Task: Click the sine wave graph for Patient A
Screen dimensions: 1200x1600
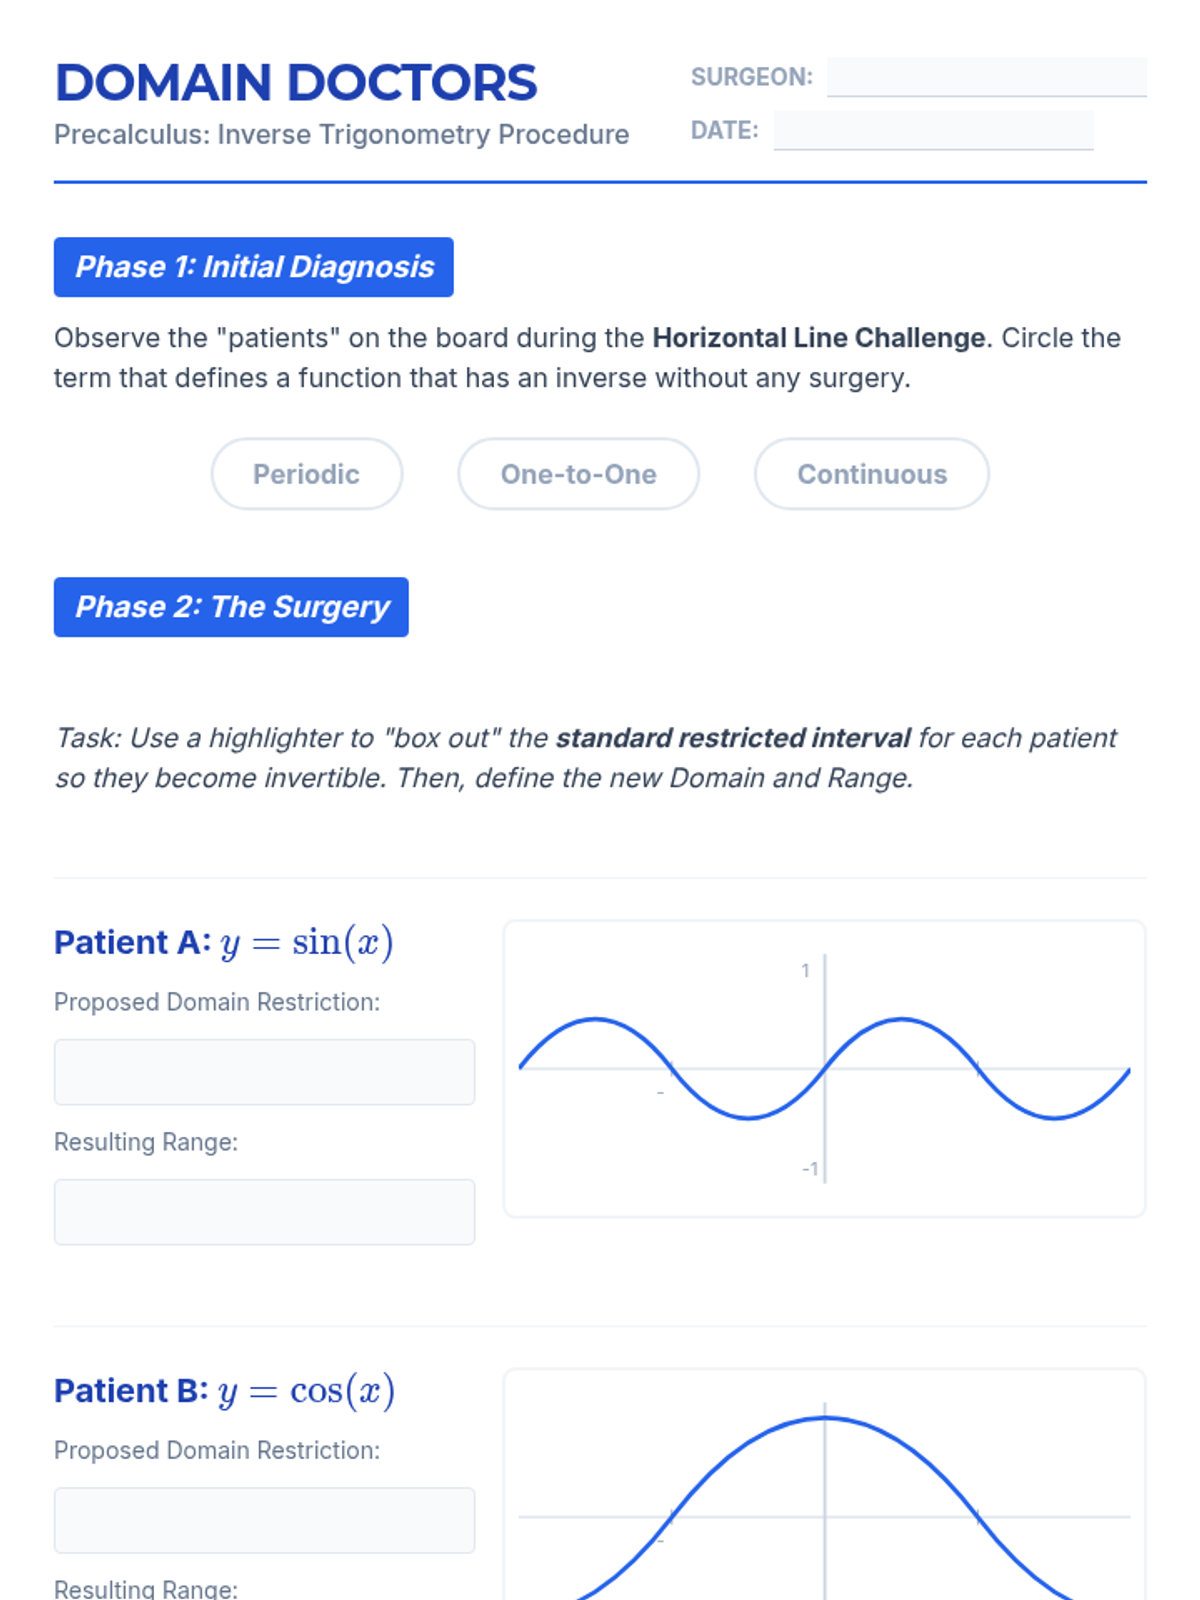Action: 825,1069
